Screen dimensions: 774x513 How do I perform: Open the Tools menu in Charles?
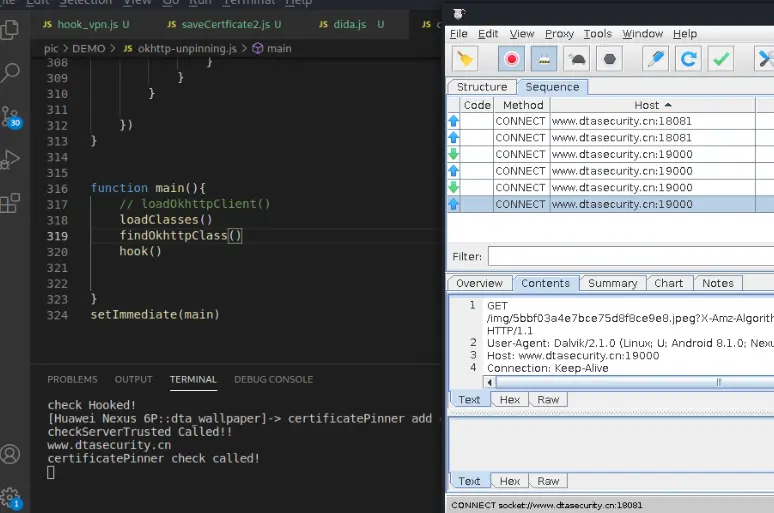(x=597, y=34)
